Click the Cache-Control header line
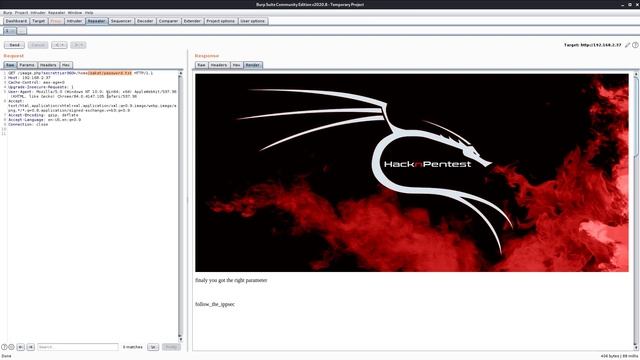This screenshot has height=360, width=640. [x=36, y=82]
